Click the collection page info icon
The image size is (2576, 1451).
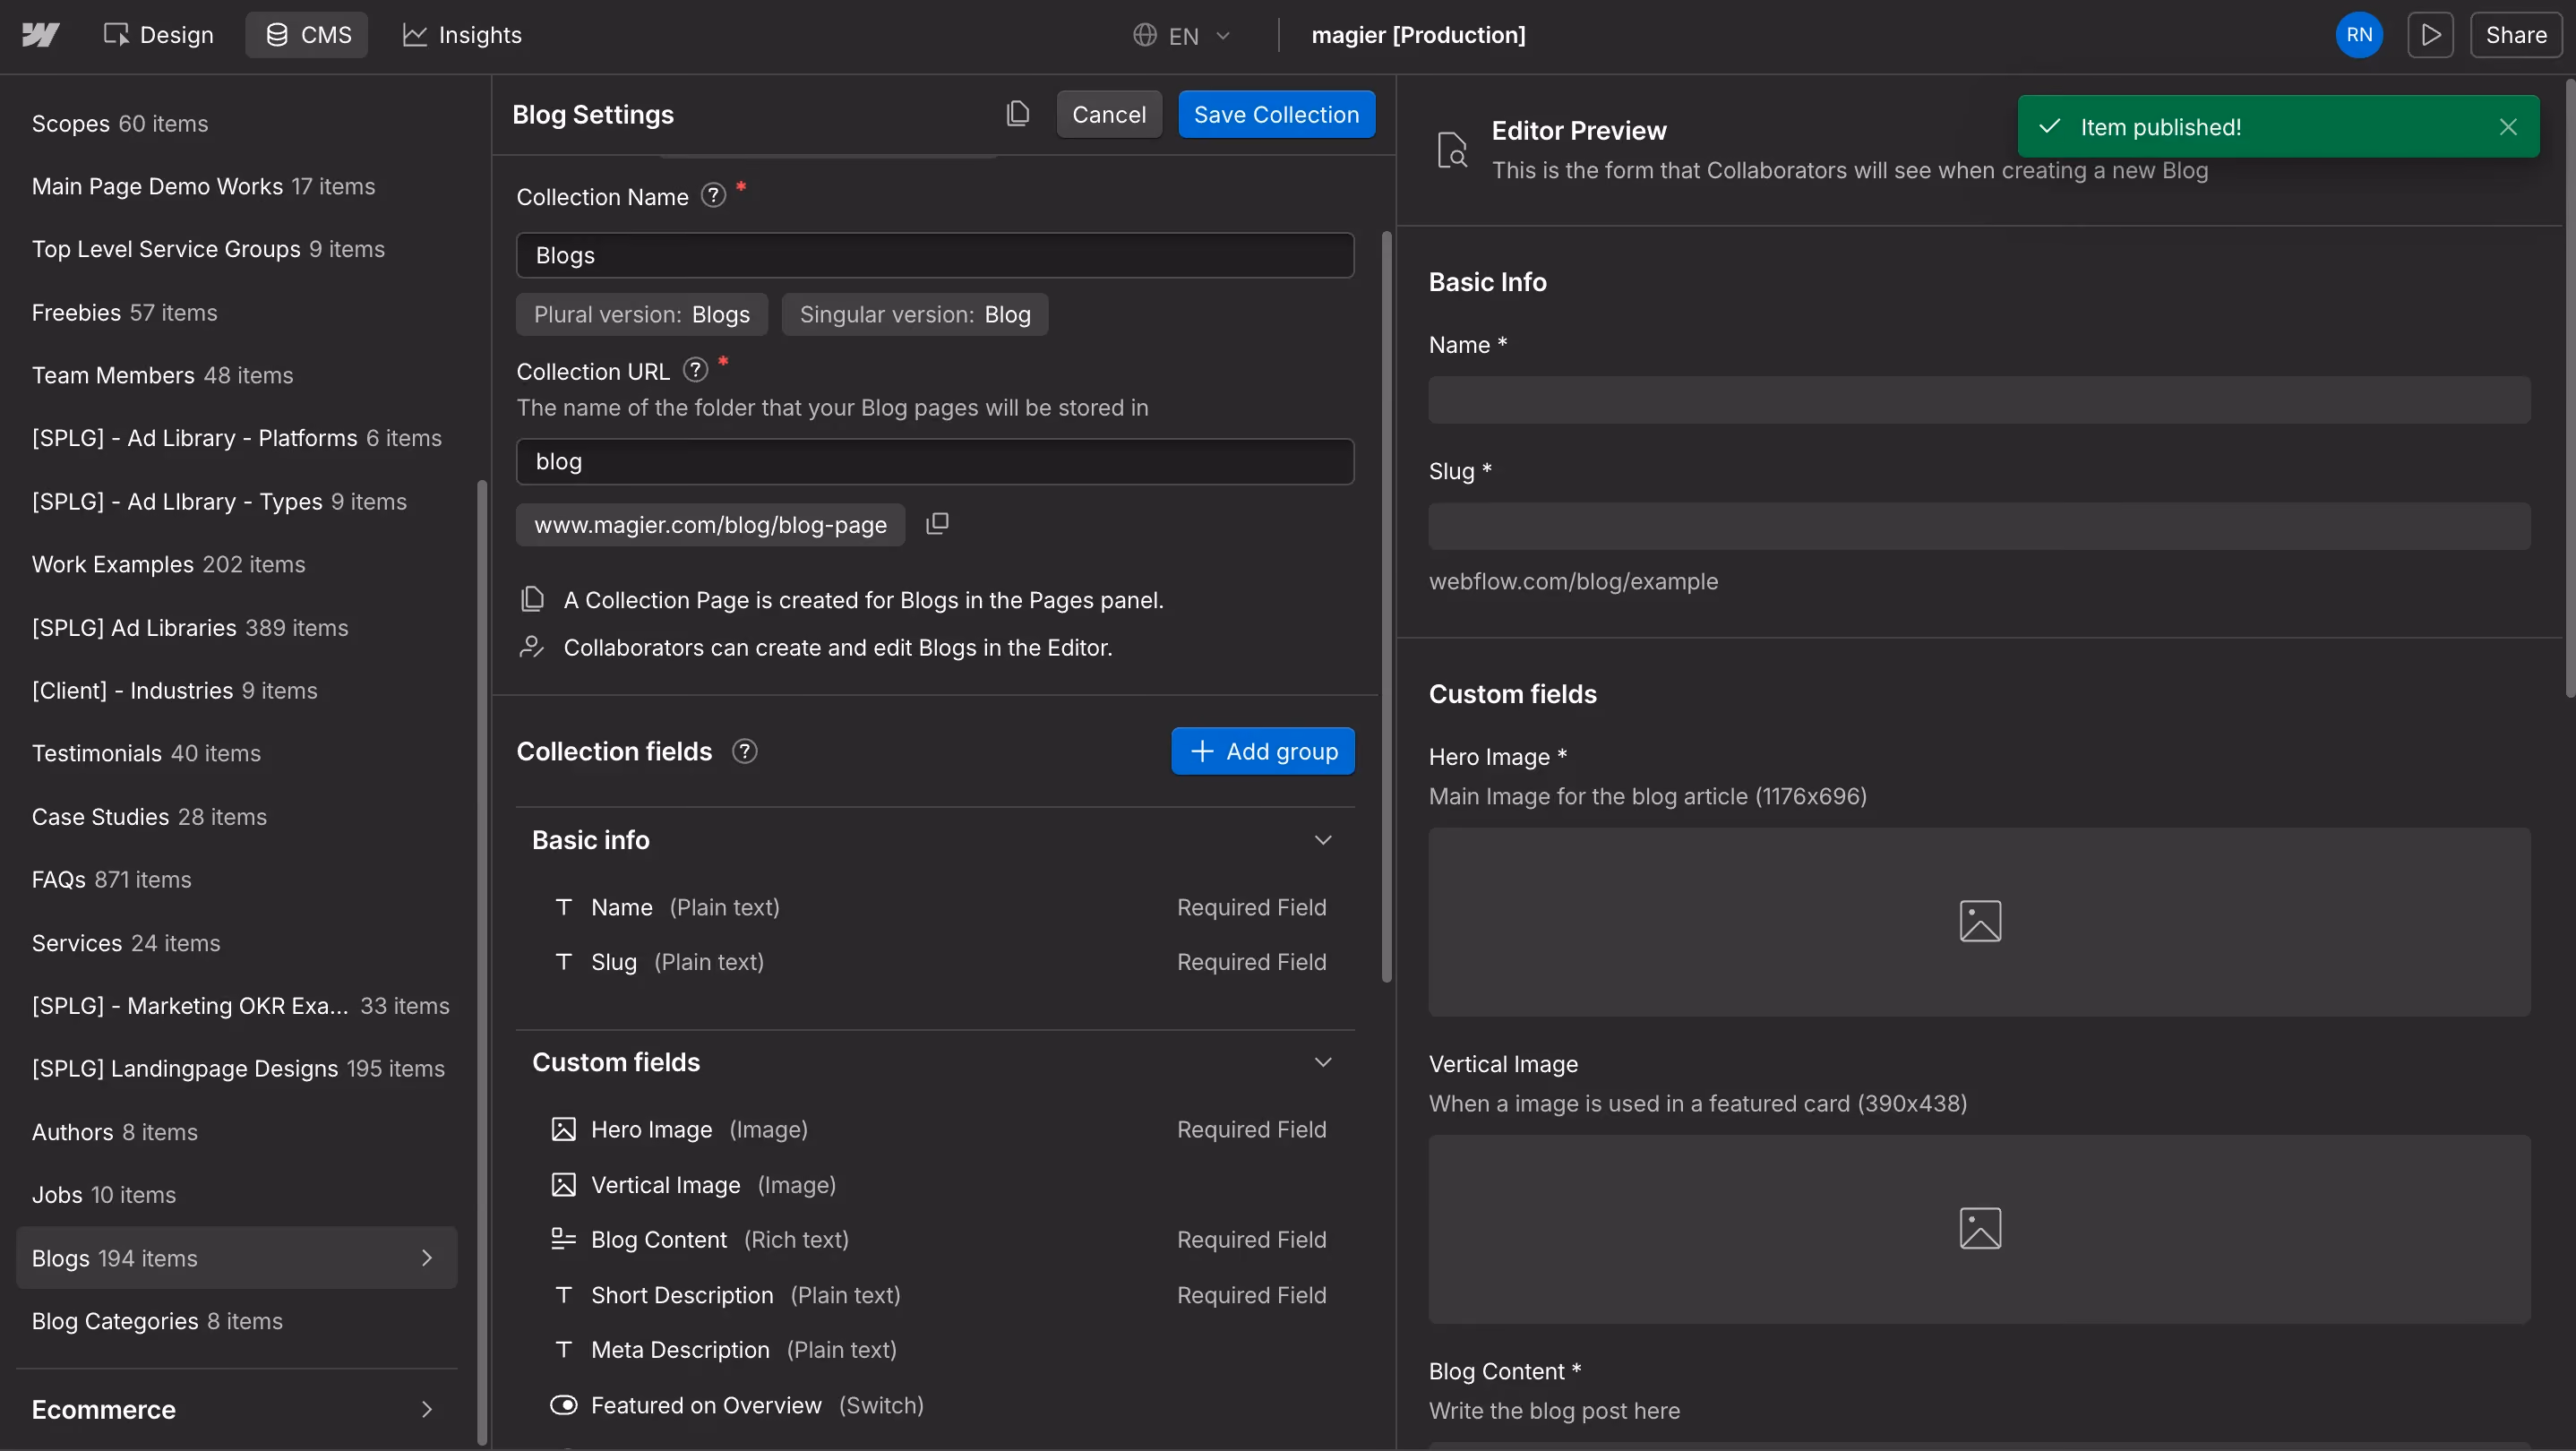pyautogui.click(x=532, y=599)
